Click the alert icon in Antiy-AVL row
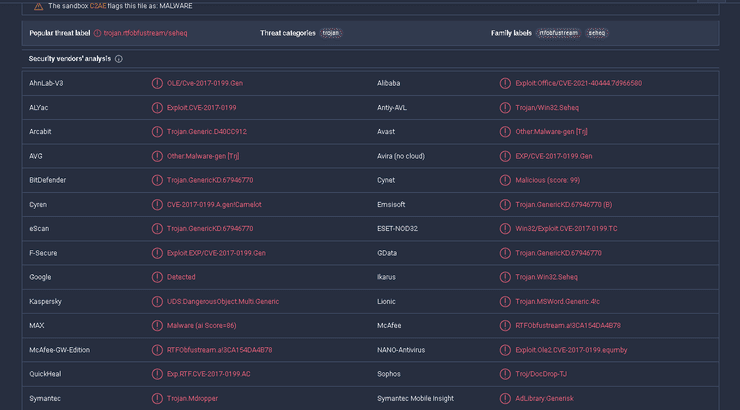The height and width of the screenshot is (410, 740). (505, 108)
